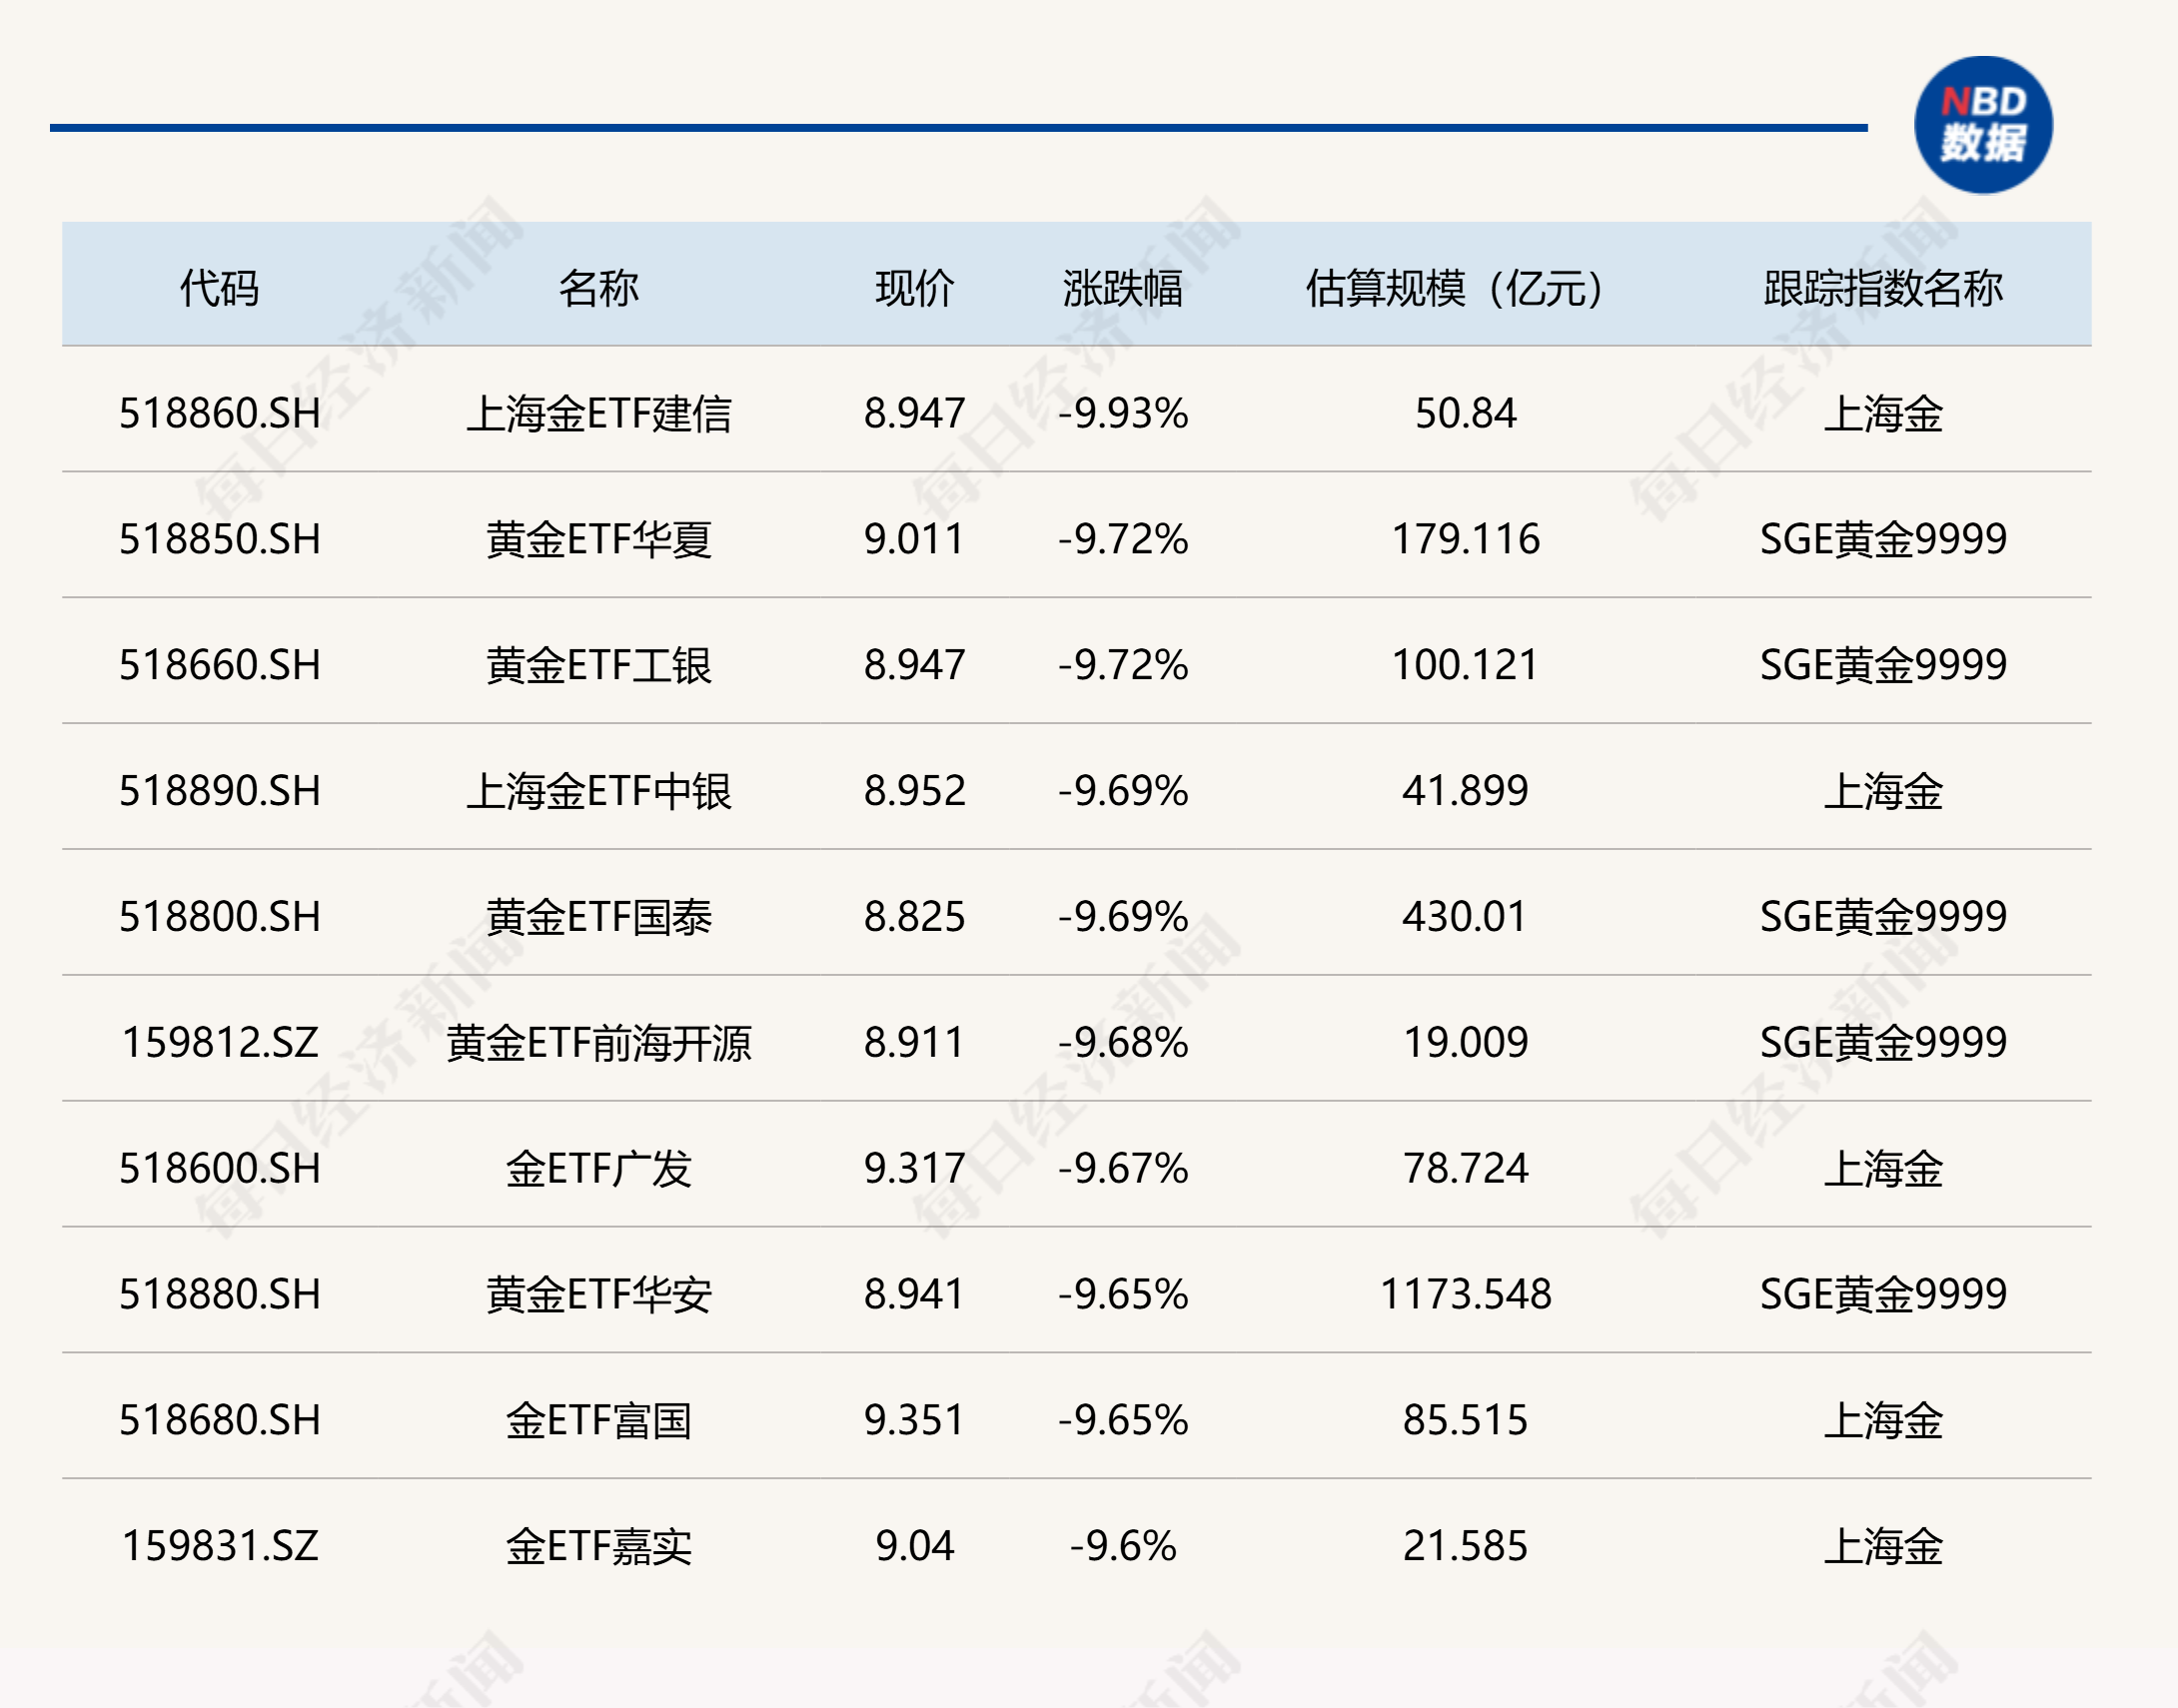Click the 现价 column header
Image resolution: width=2178 pixels, height=1708 pixels.
pyautogui.click(x=914, y=288)
